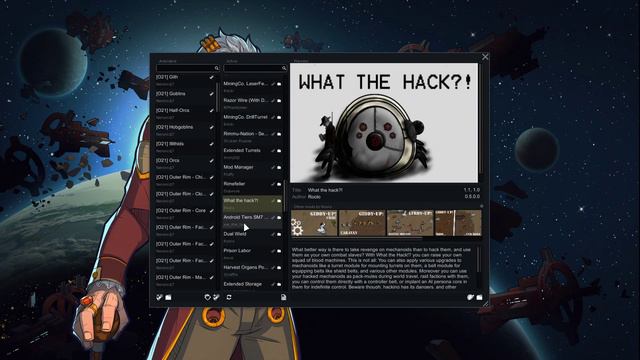
Task: Open the Giddy-Up Caravan thumbnail
Action: click(362, 223)
